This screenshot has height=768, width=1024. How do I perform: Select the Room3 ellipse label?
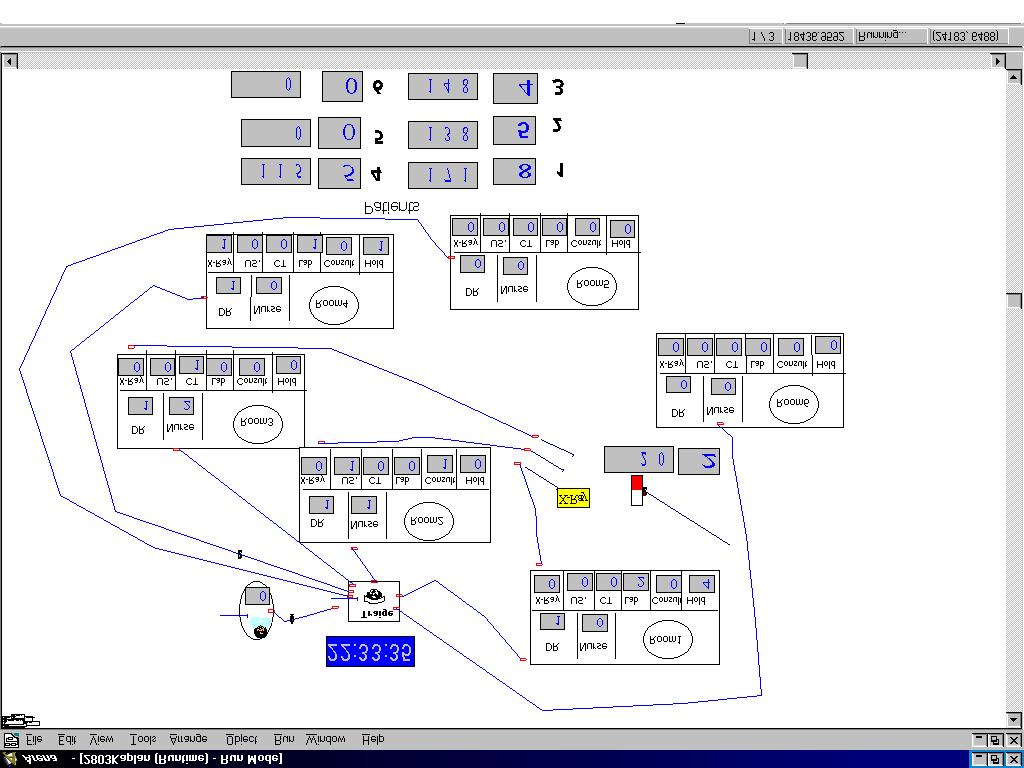coord(257,424)
